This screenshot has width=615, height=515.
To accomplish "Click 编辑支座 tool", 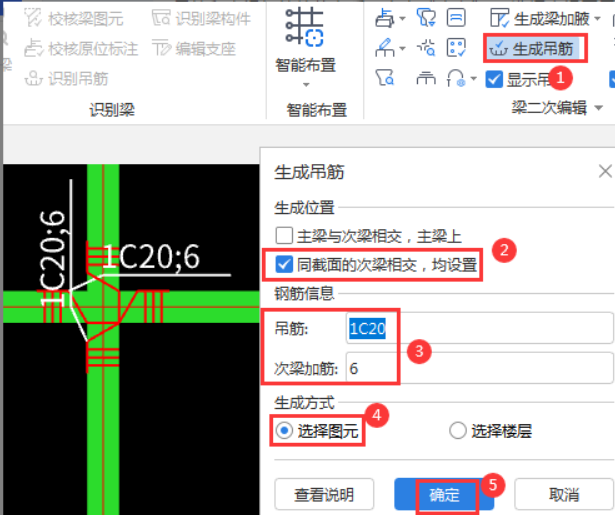I will [194, 49].
